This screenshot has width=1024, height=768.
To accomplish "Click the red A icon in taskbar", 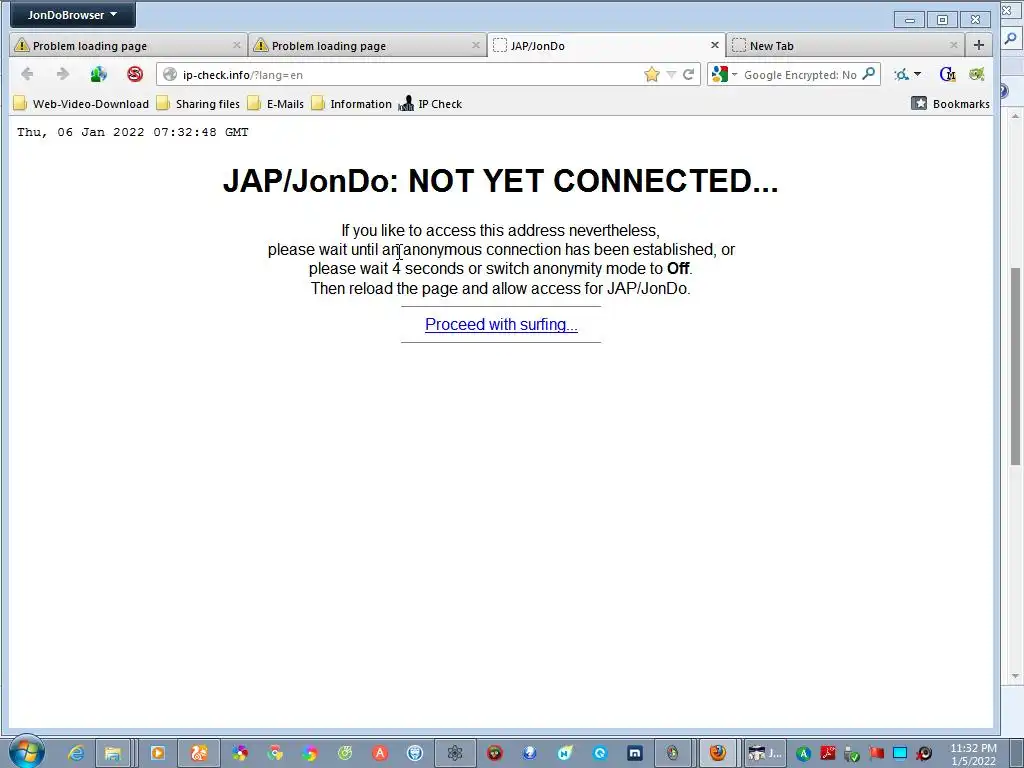I will pyautogui.click(x=379, y=753).
